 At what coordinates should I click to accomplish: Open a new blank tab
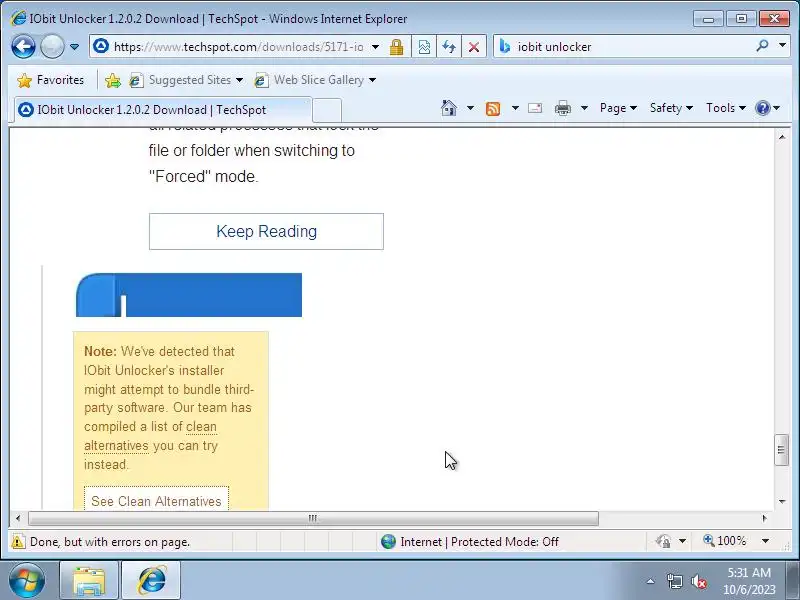[x=327, y=110]
